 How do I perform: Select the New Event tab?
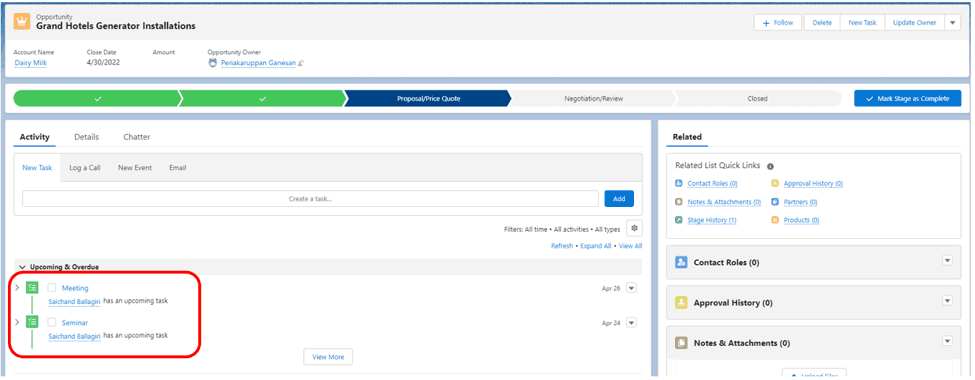[135, 168]
